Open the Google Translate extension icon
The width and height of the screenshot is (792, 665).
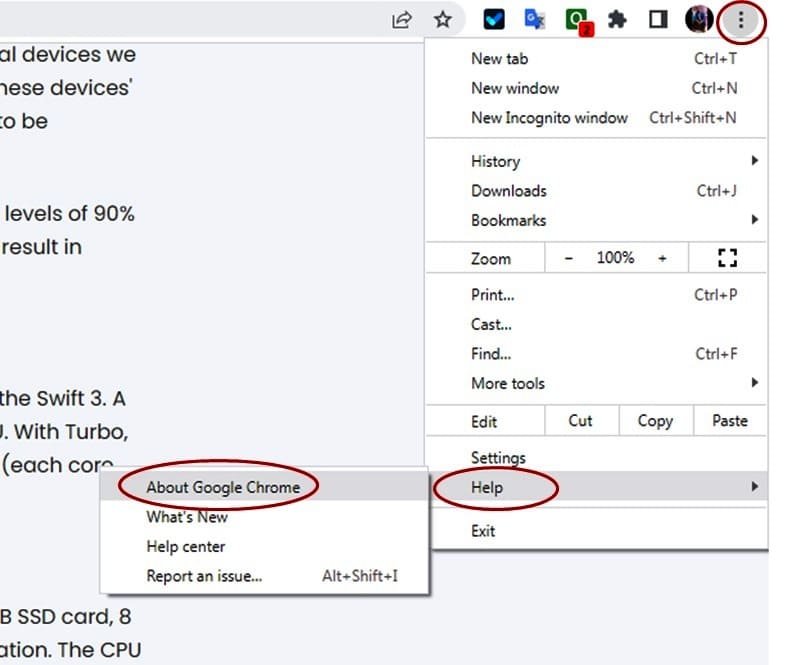click(x=535, y=19)
